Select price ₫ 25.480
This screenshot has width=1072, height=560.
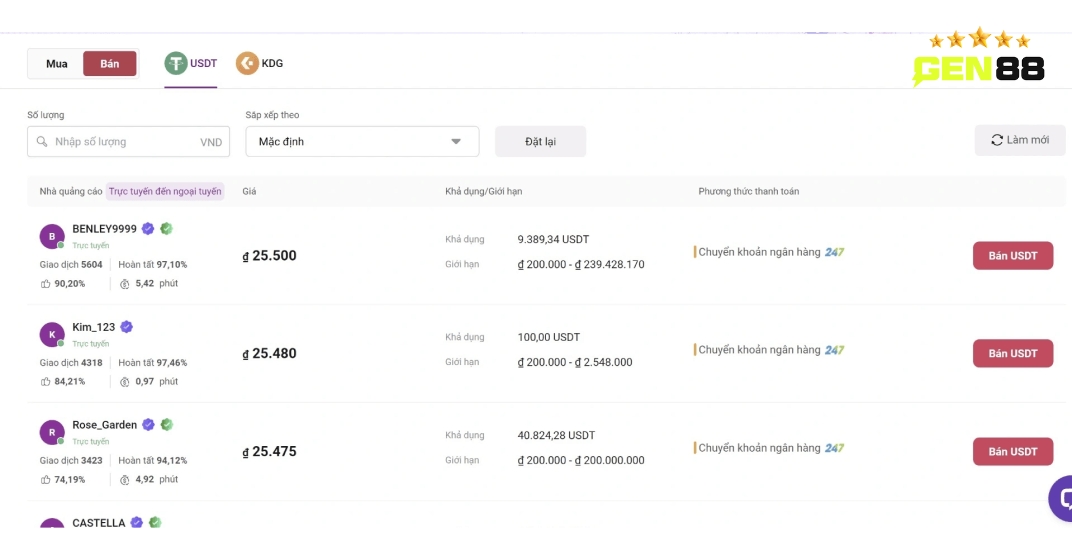pos(269,354)
